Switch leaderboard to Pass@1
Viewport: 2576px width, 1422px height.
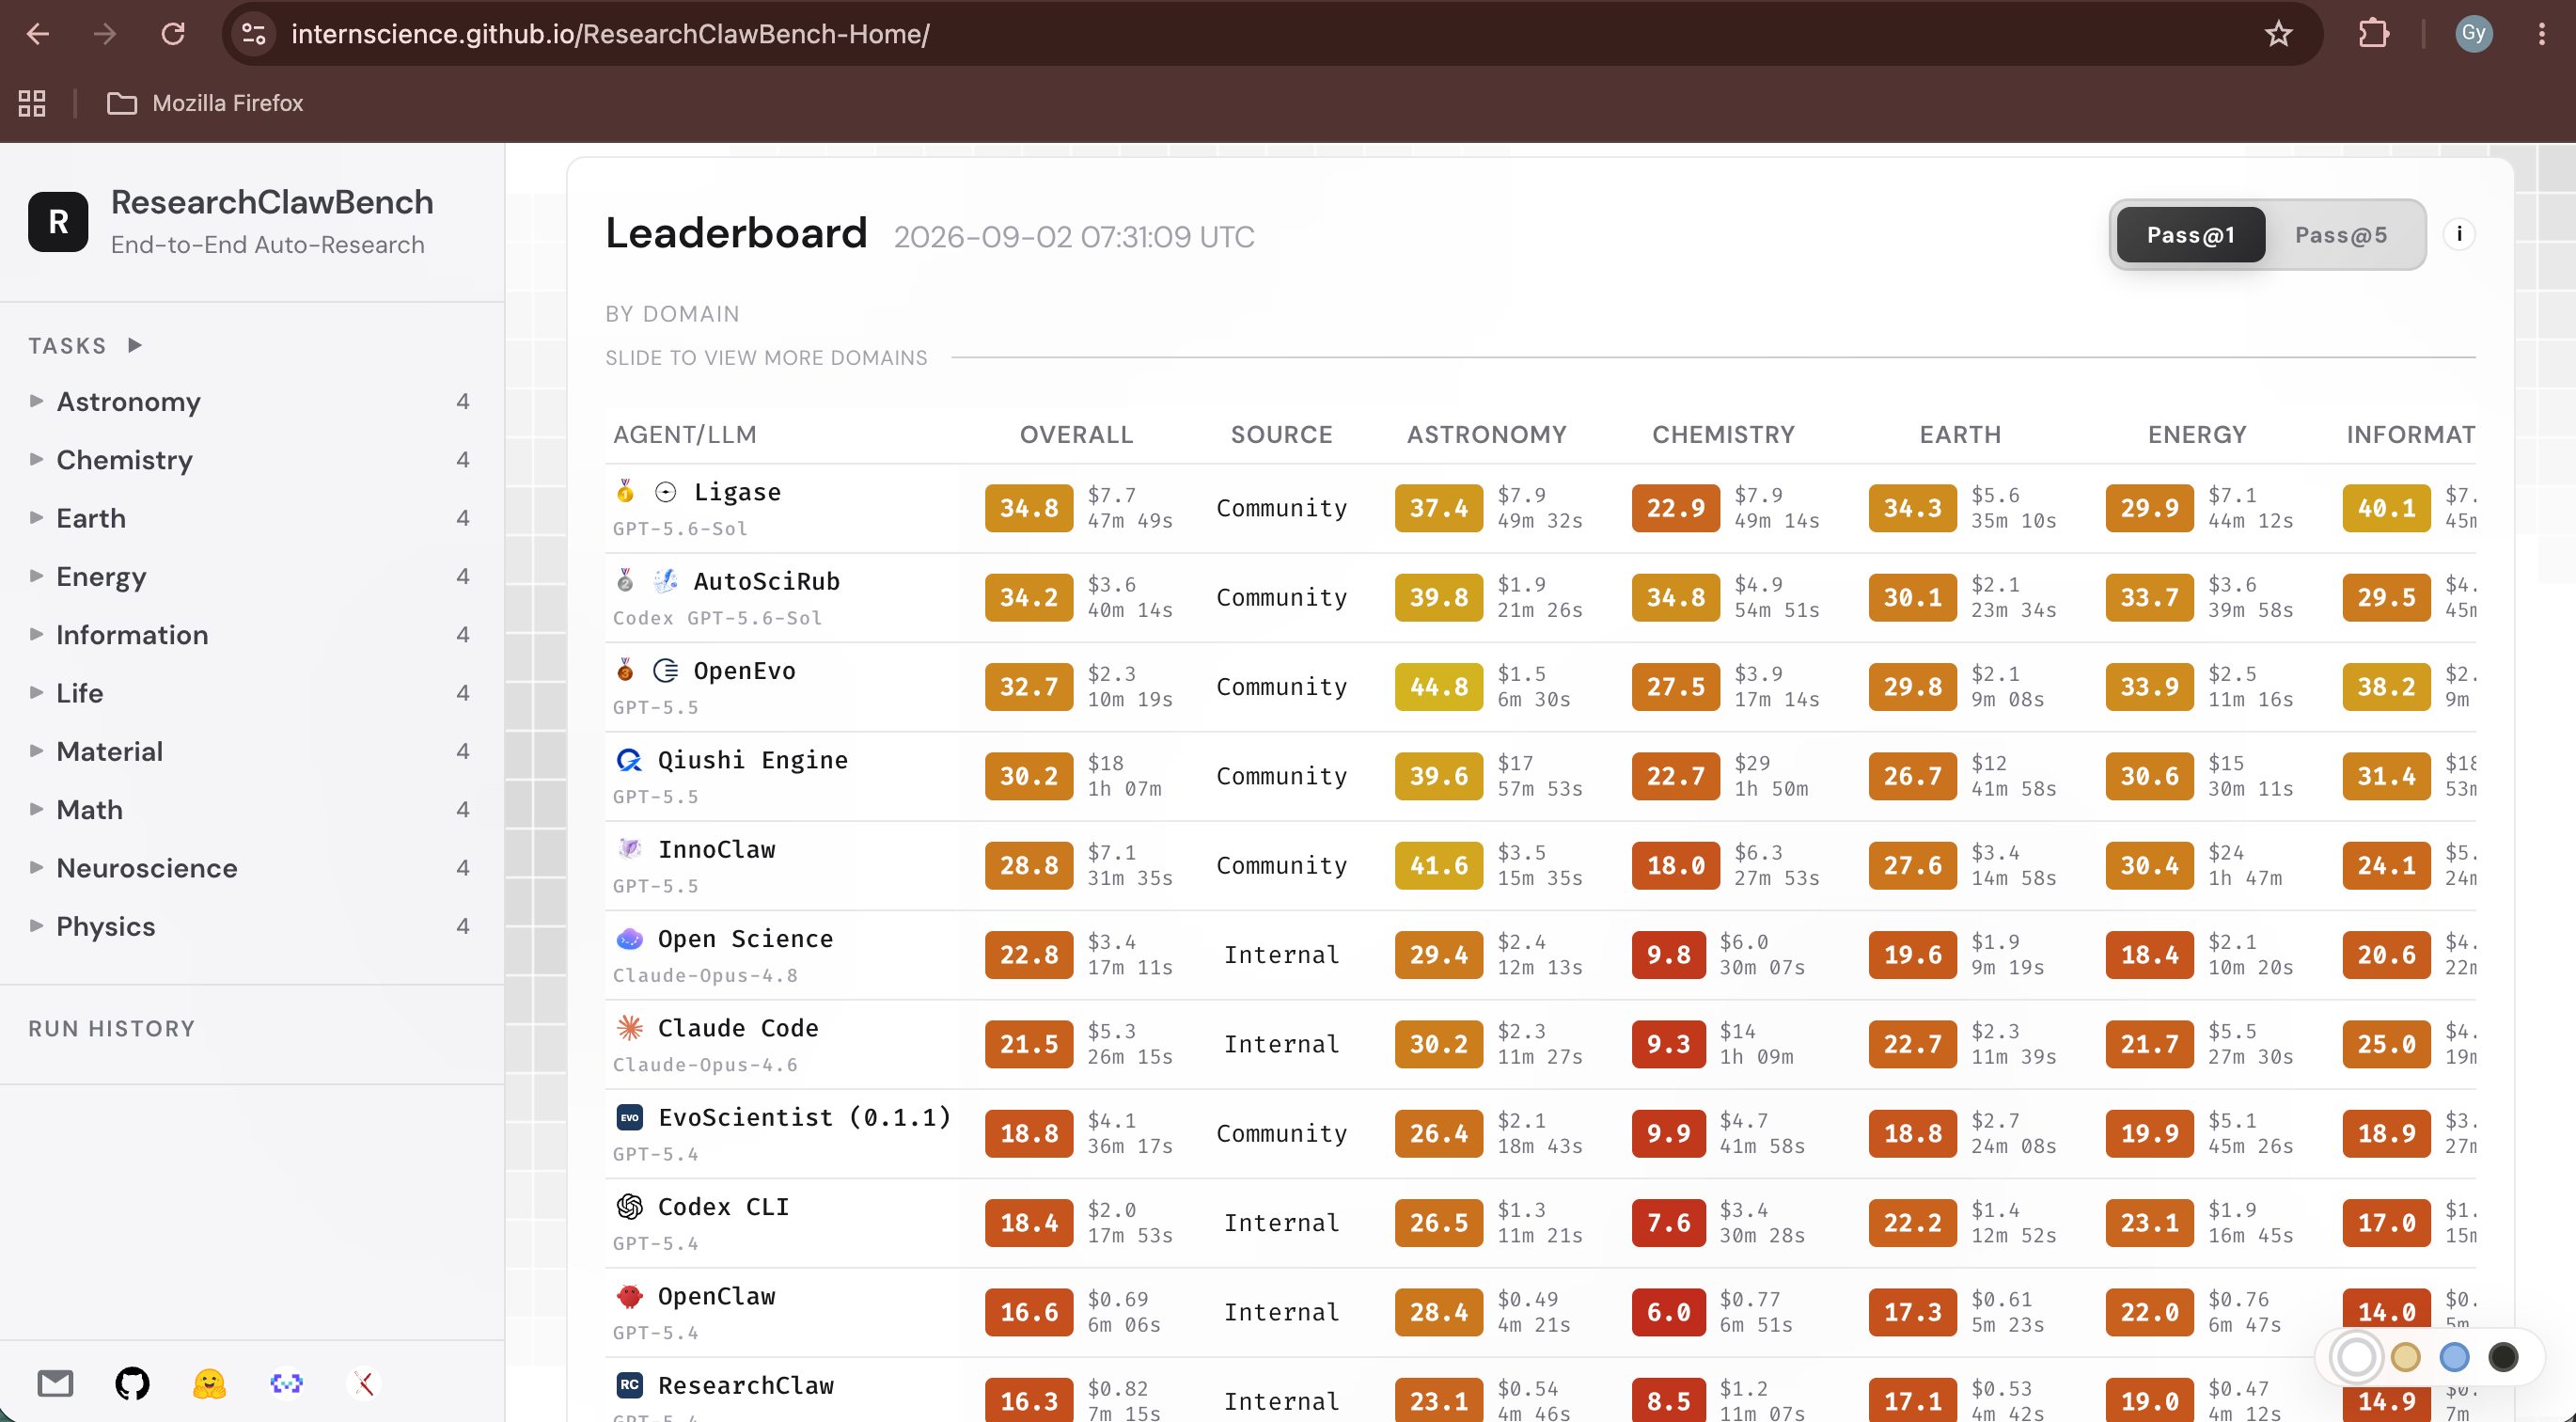click(x=2190, y=234)
